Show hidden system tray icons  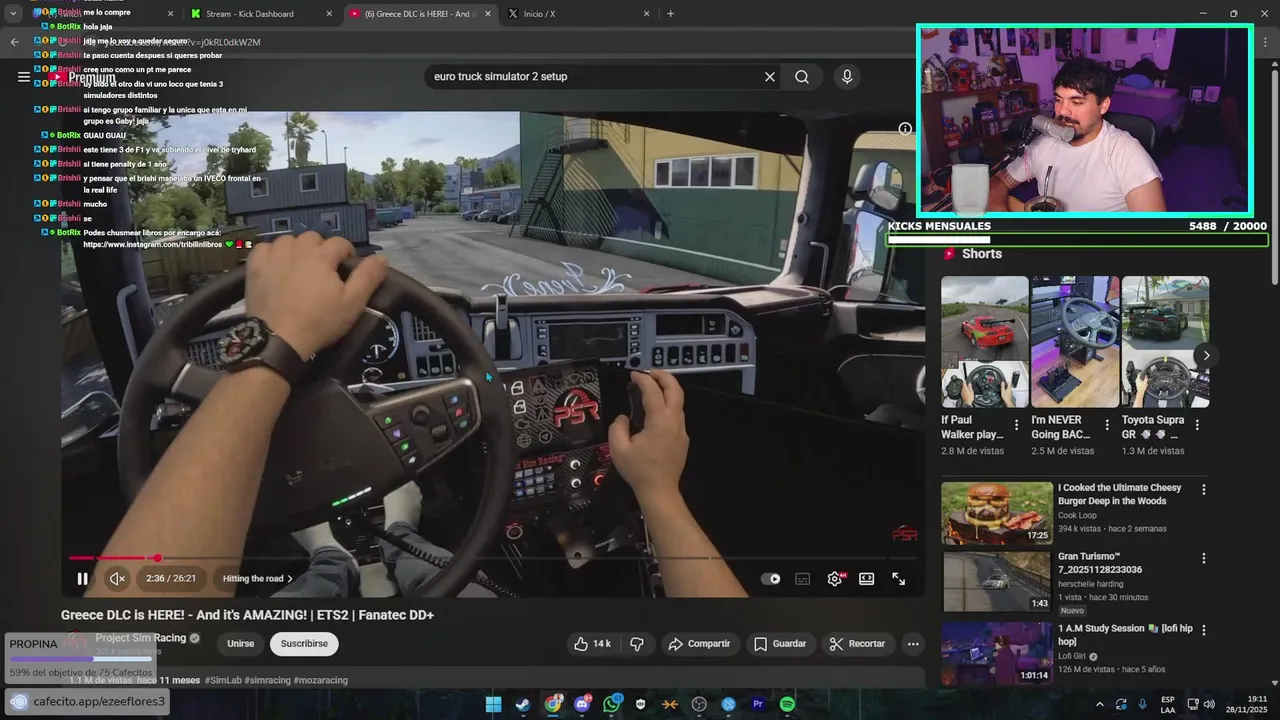click(x=1100, y=704)
